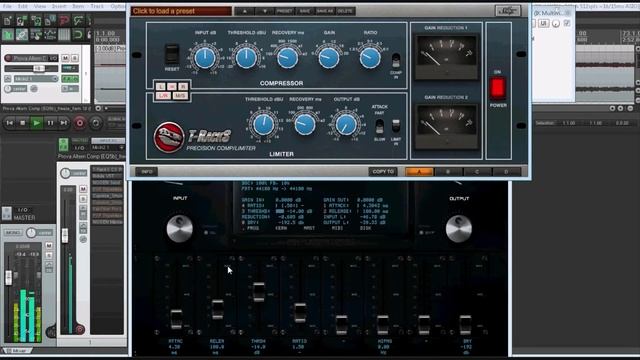The height and width of the screenshot is (360, 640).
Task: Select the L channel button
Action: (x=160, y=86)
